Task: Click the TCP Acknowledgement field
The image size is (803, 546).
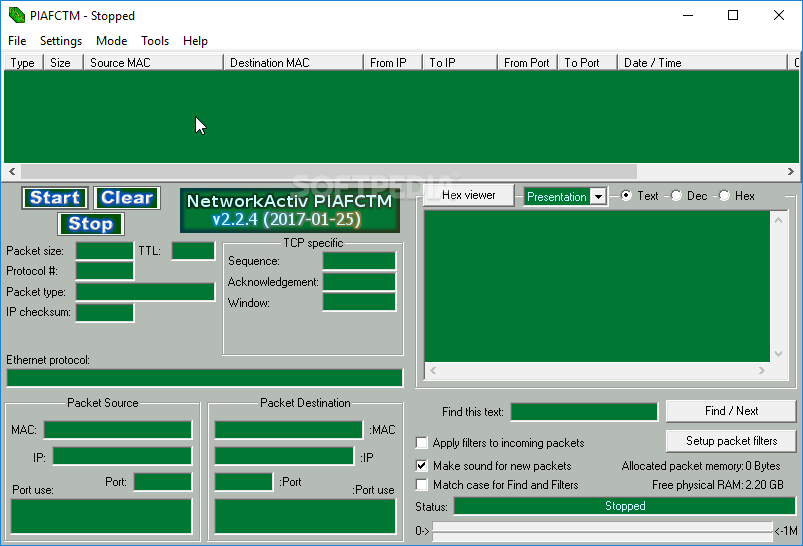Action: click(x=359, y=282)
